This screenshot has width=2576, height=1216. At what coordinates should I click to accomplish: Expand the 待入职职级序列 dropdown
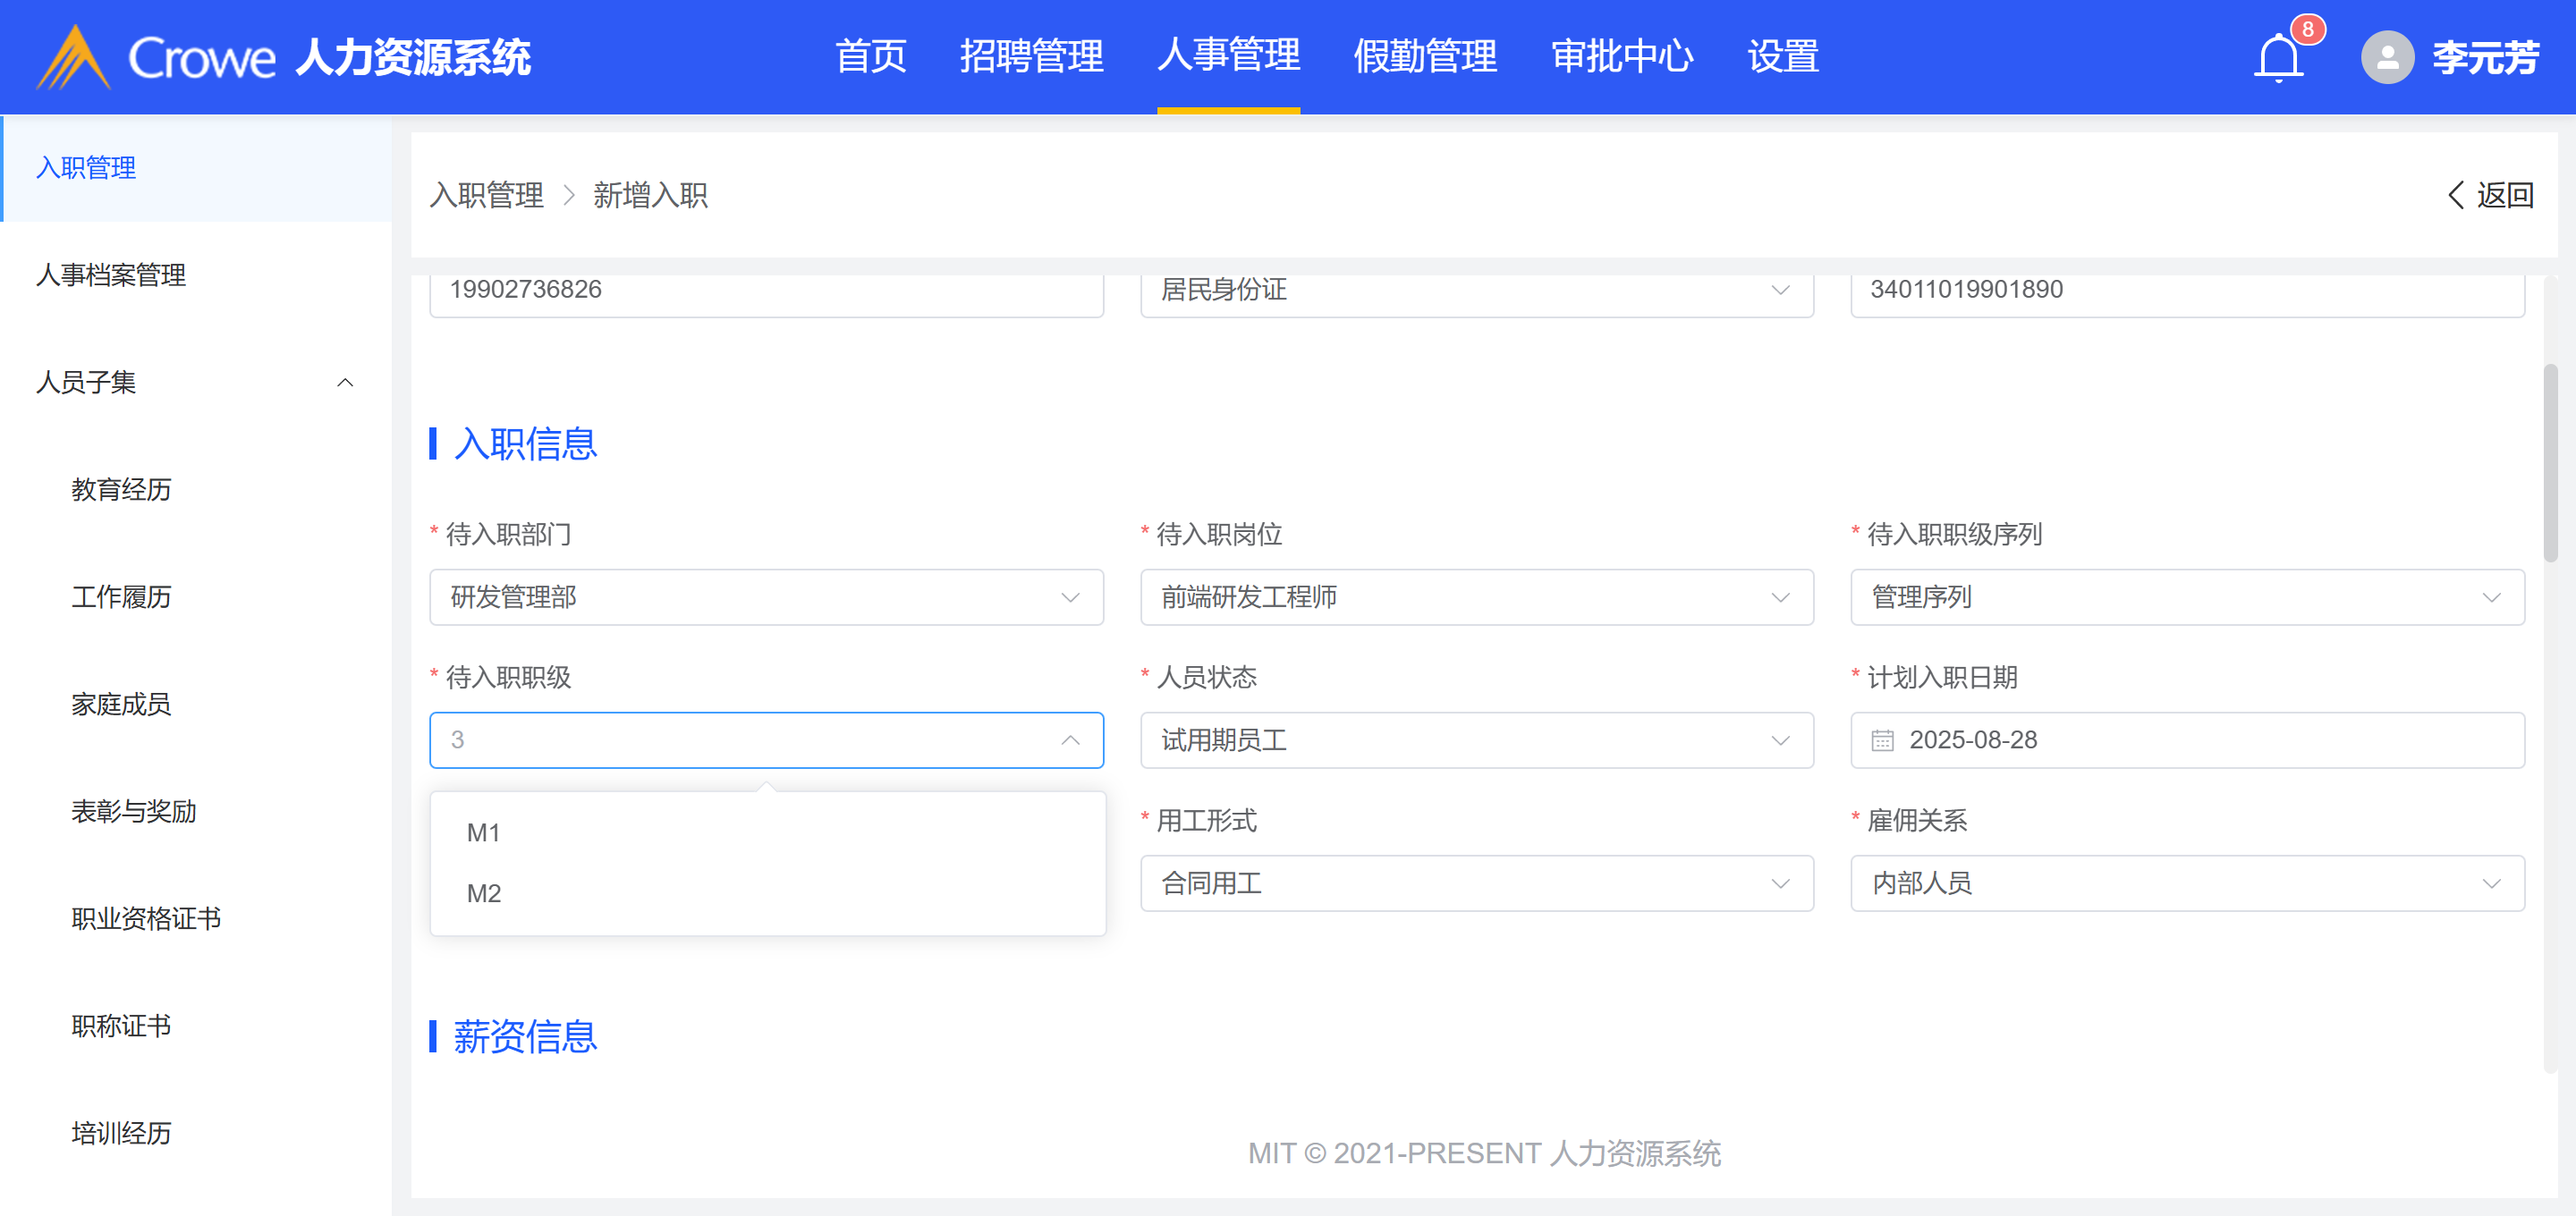coord(2186,597)
